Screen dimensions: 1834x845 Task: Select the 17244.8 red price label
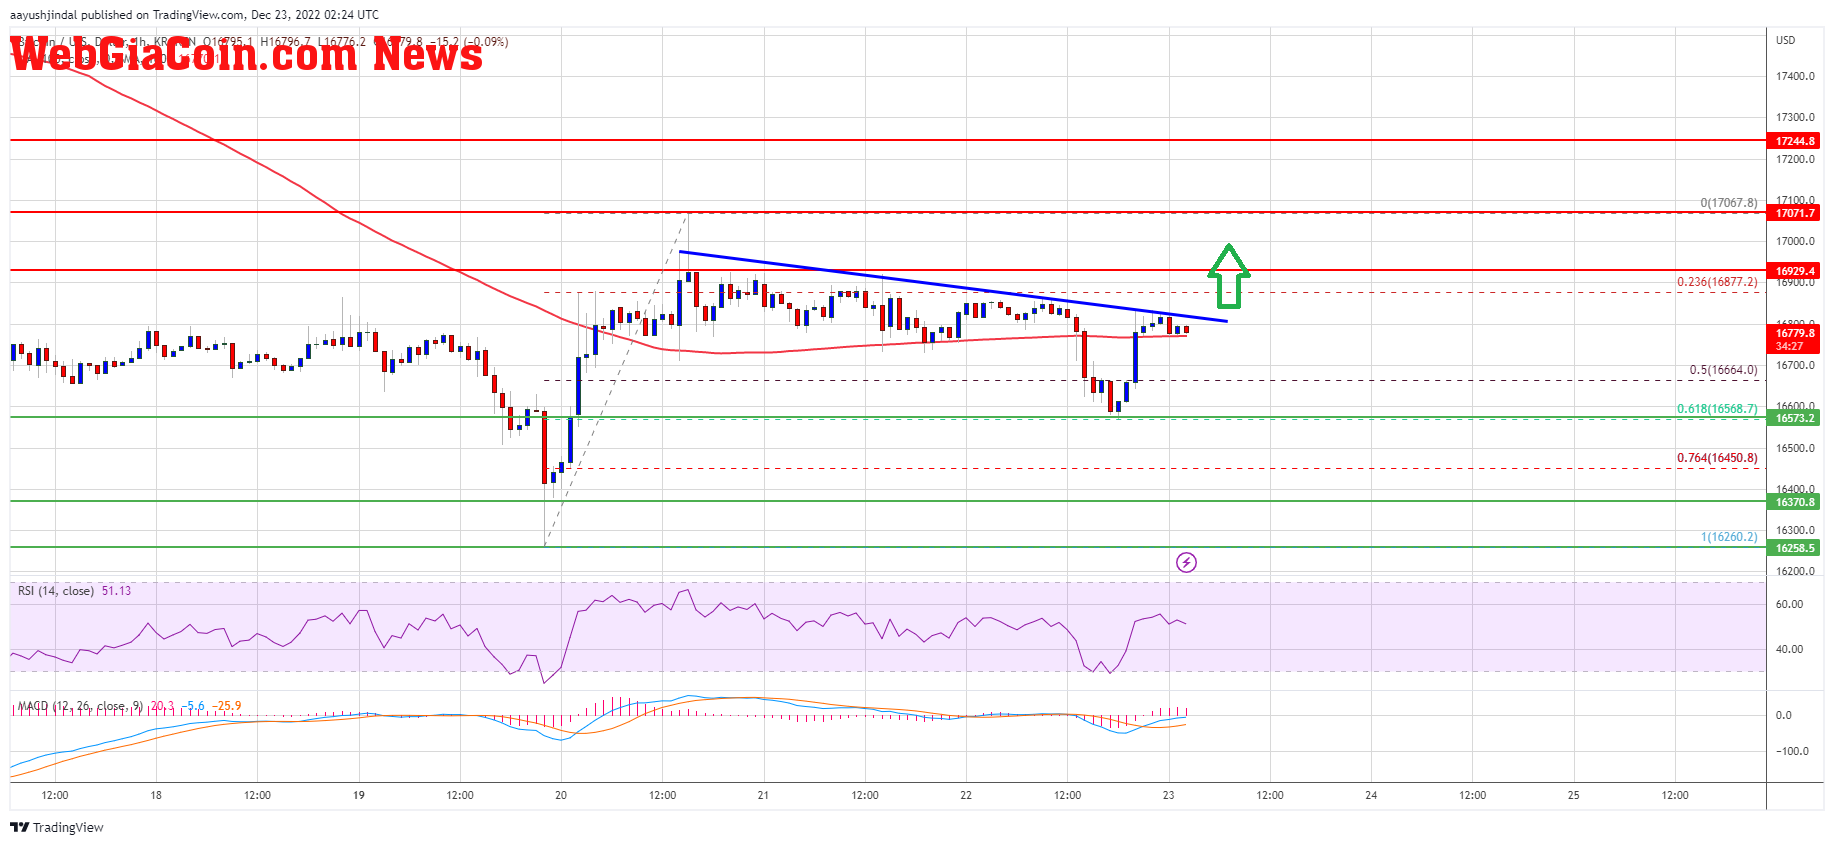click(x=1795, y=141)
